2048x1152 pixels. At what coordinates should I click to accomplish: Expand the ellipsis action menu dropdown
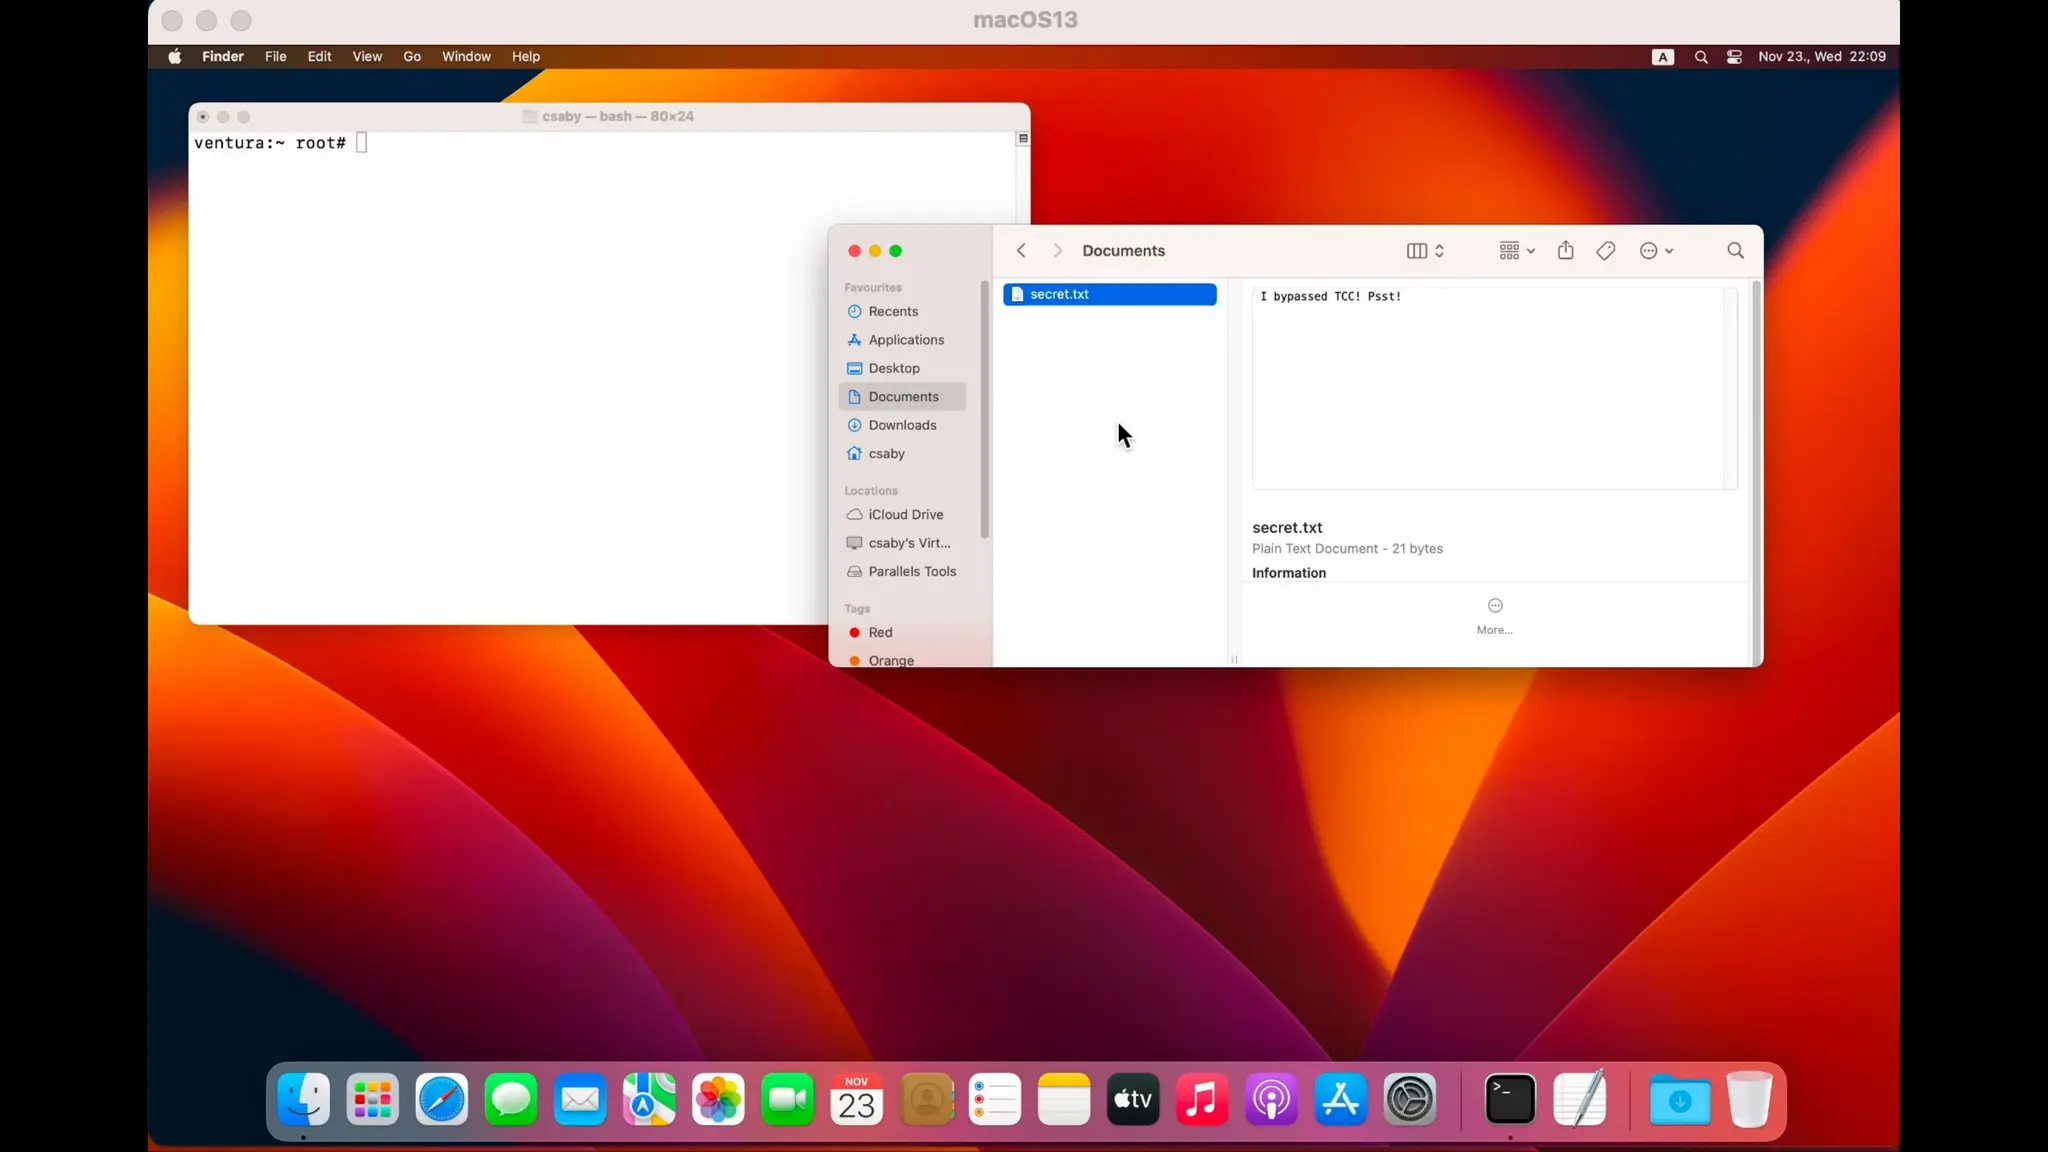click(1656, 251)
